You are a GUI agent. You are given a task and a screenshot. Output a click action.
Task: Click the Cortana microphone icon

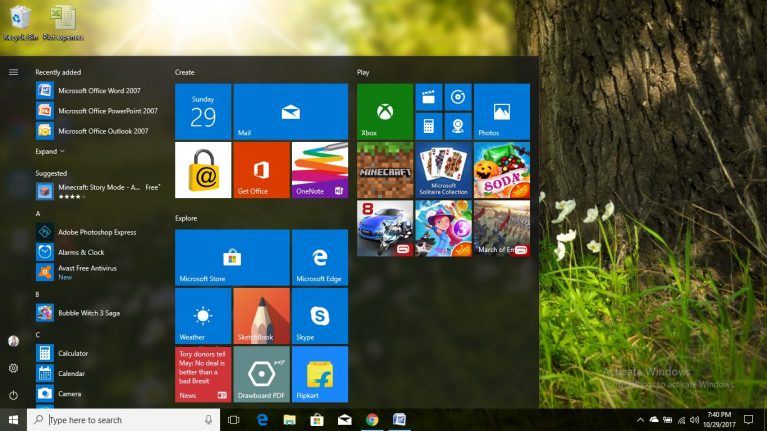click(208, 420)
